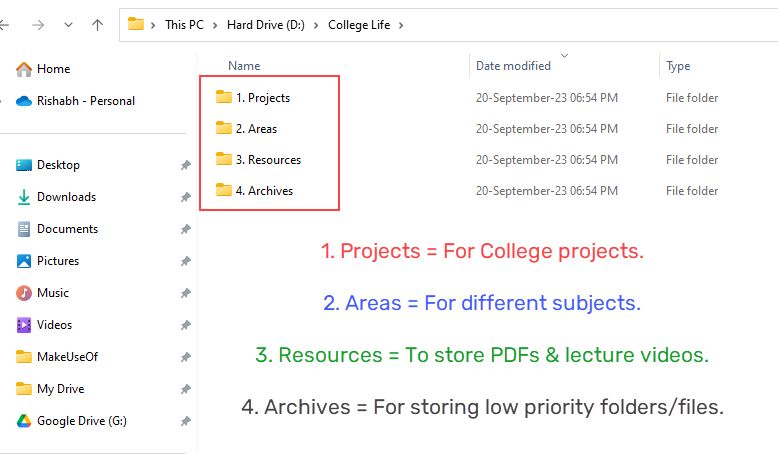Click 'This PC' in the address bar
This screenshot has width=778, height=454.
click(184, 25)
